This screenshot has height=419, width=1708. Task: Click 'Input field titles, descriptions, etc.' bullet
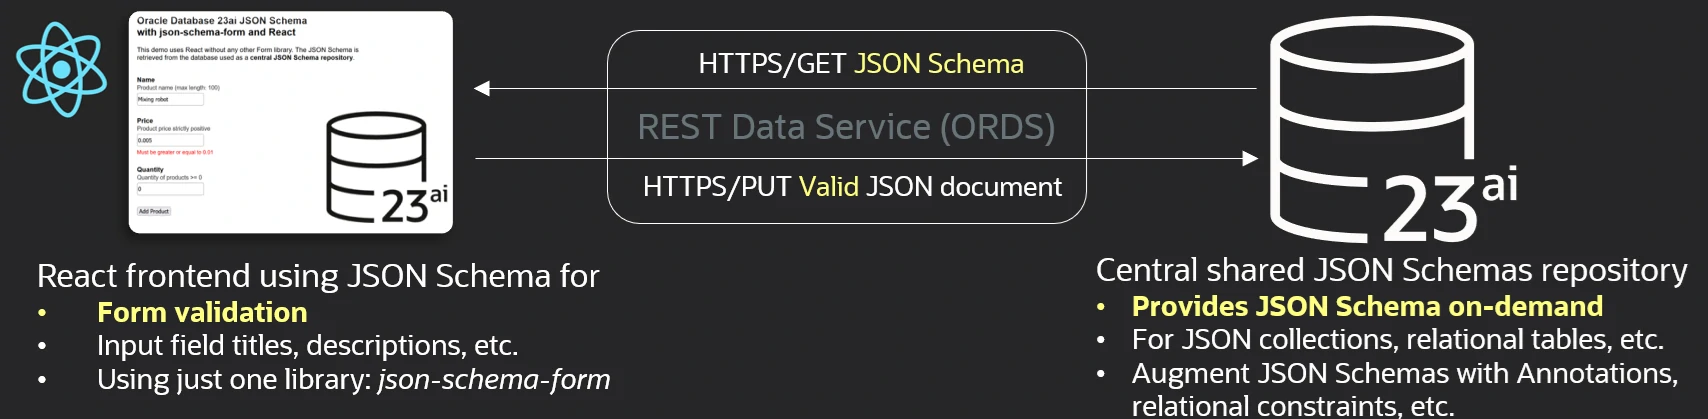click(x=307, y=346)
